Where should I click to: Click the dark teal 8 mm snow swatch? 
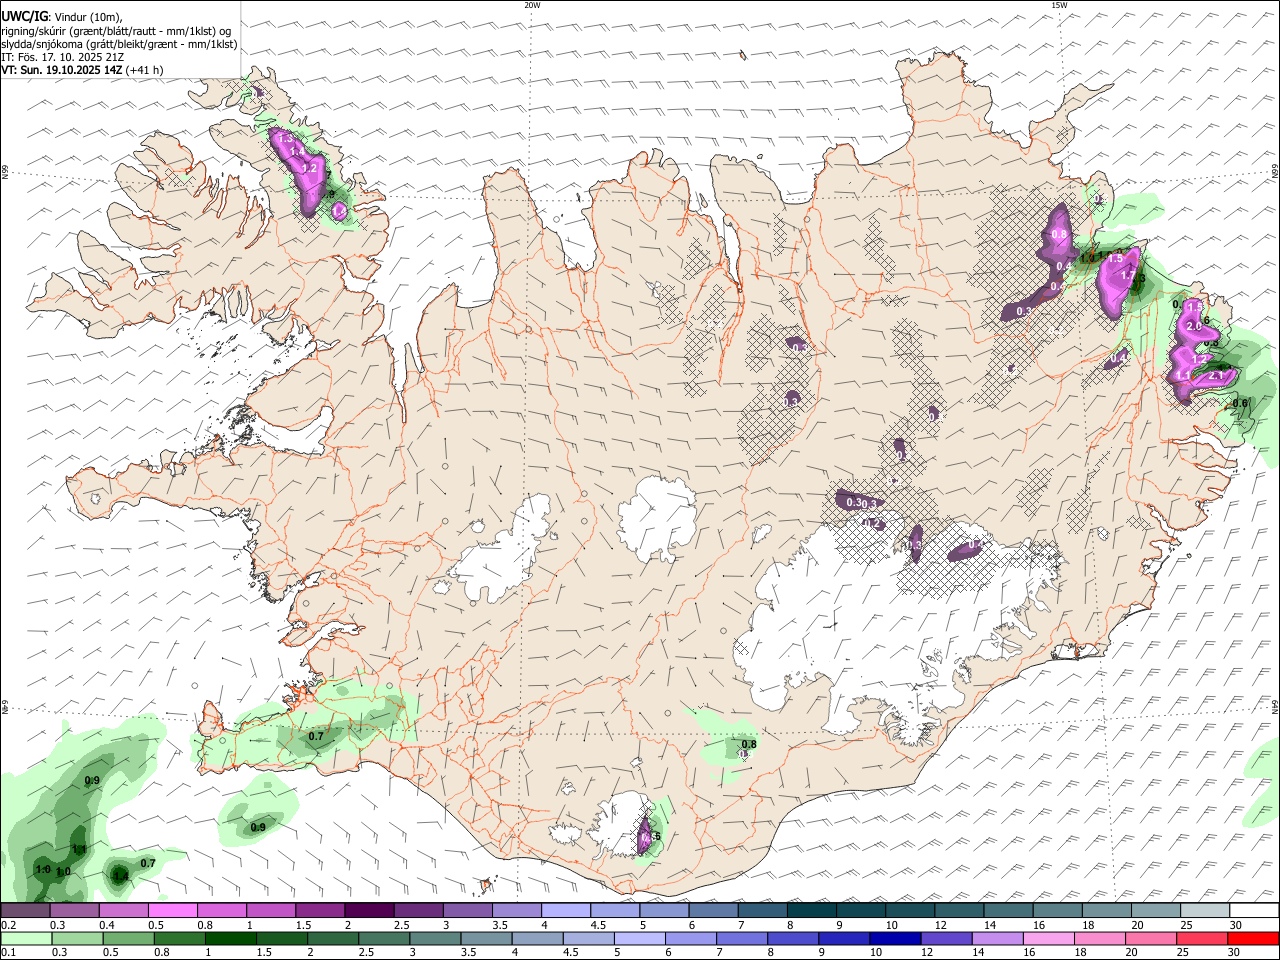click(811, 910)
